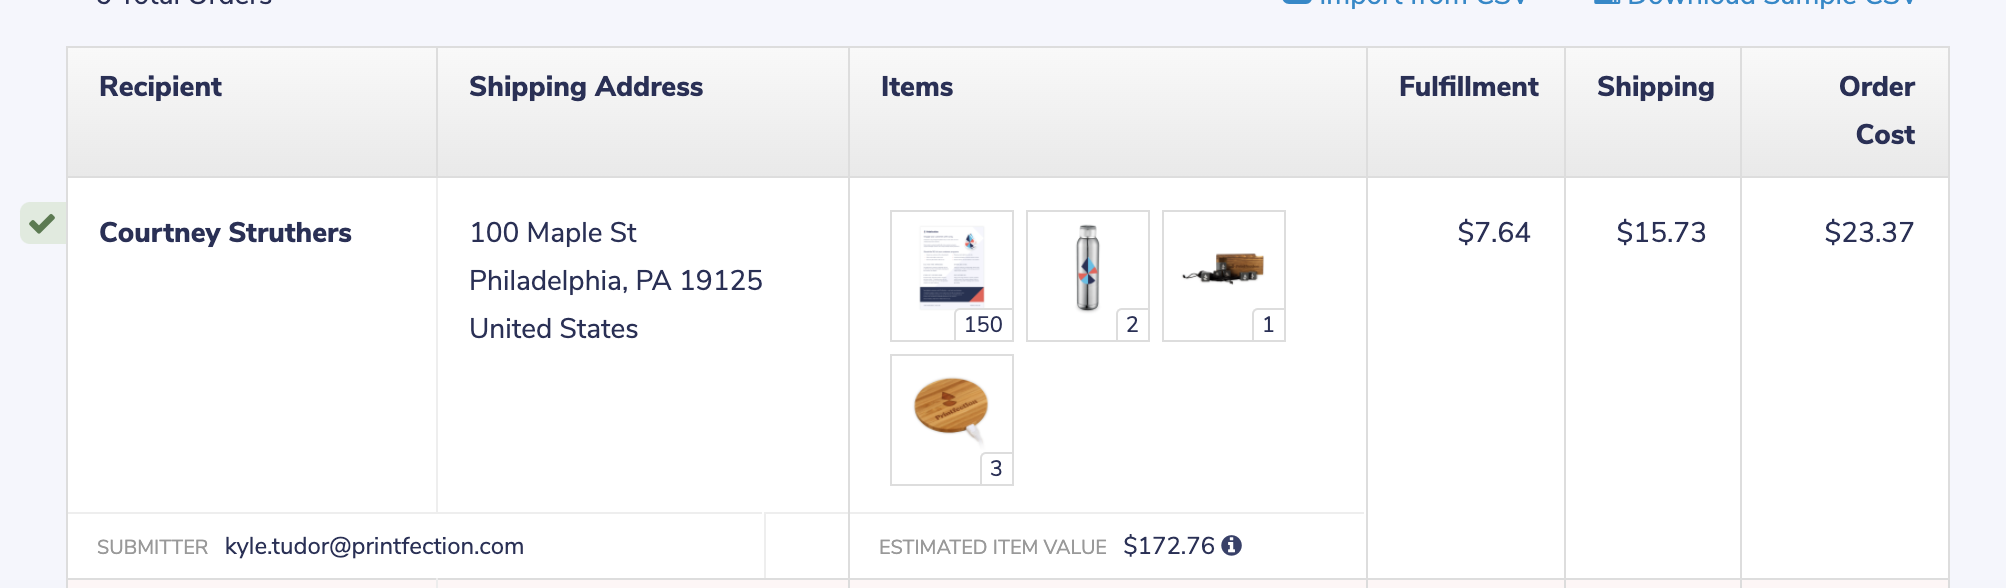Click recipient name Courtney Struthers
The image size is (2006, 588).
click(x=225, y=233)
